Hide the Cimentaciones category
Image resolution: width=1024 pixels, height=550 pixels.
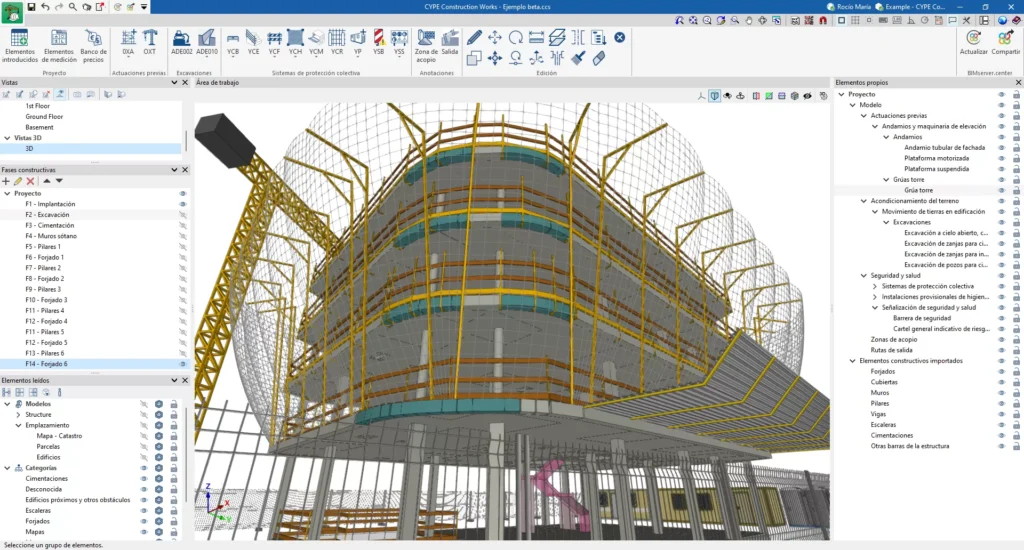143,479
